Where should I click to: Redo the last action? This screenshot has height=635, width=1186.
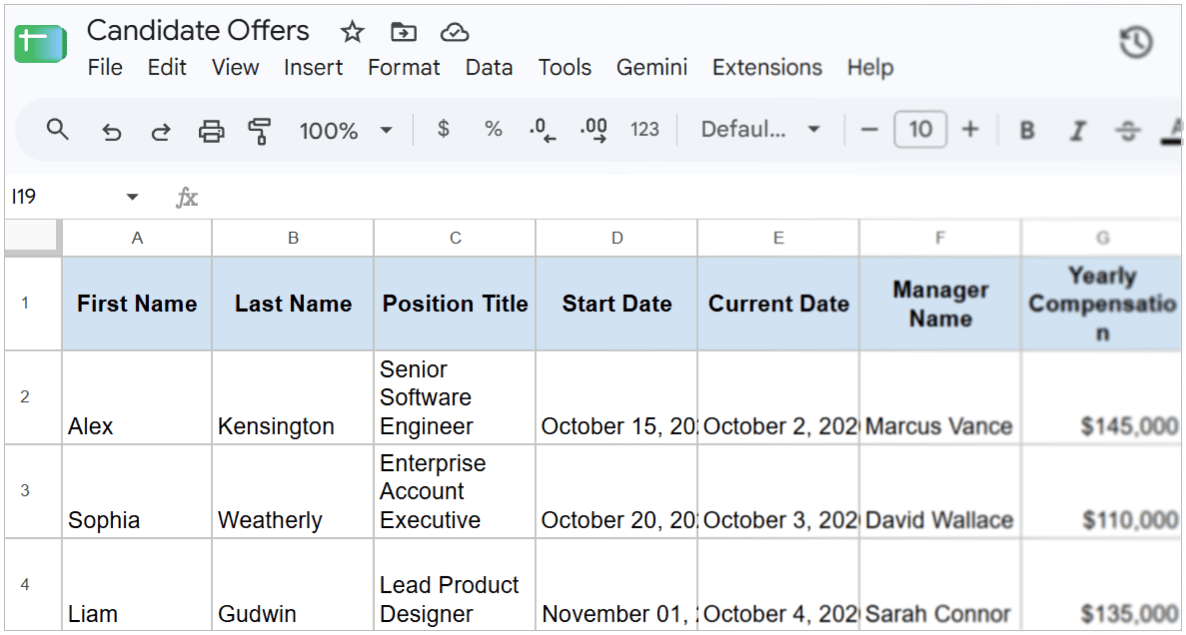coord(160,132)
